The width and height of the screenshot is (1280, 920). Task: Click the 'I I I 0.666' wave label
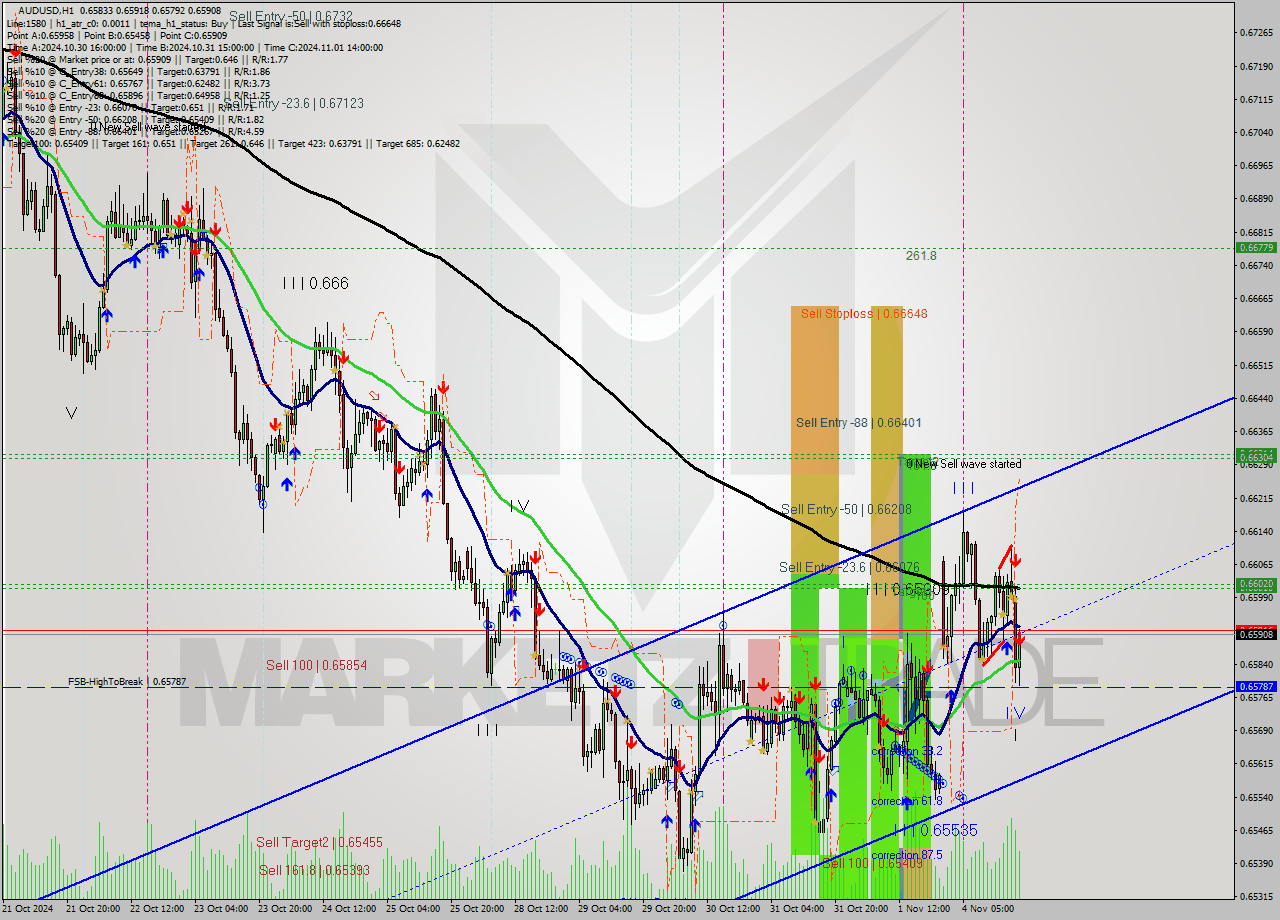coord(315,284)
